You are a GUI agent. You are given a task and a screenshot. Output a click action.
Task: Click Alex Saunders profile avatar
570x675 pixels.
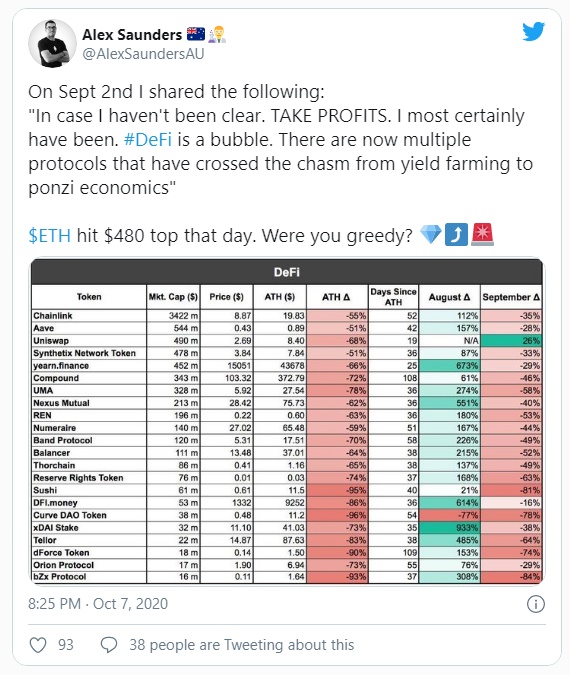[52, 43]
